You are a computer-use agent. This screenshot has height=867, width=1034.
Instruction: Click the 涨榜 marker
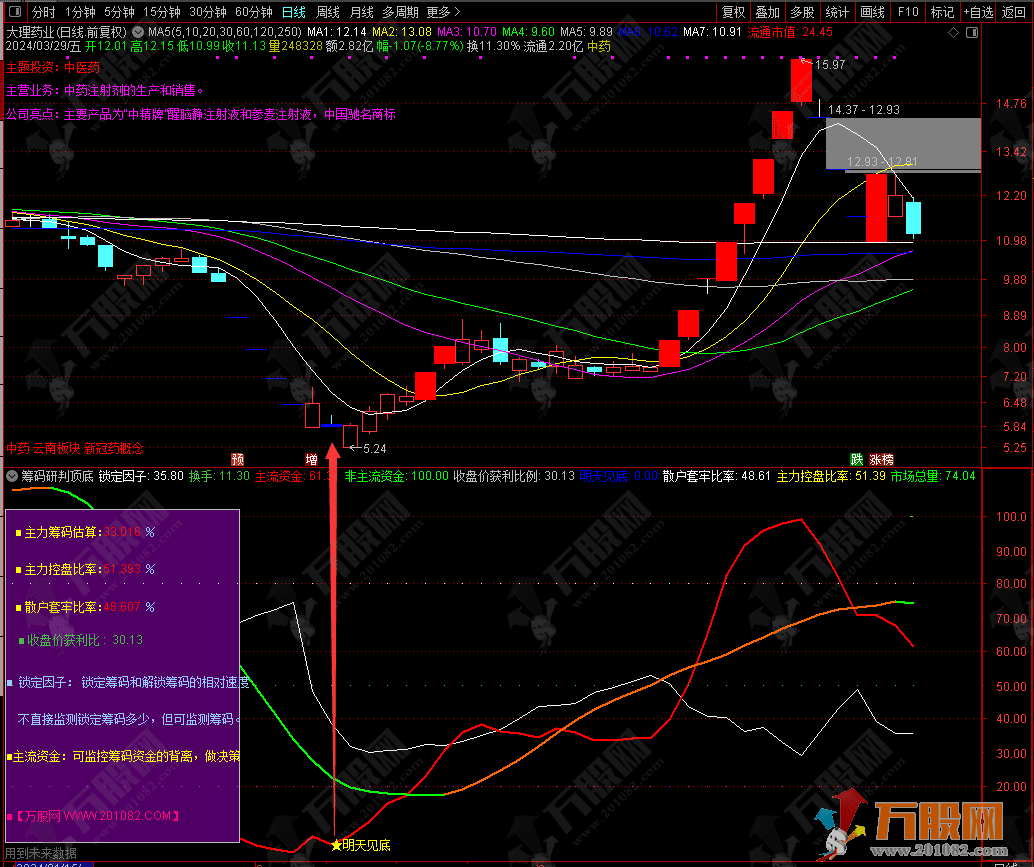881,460
